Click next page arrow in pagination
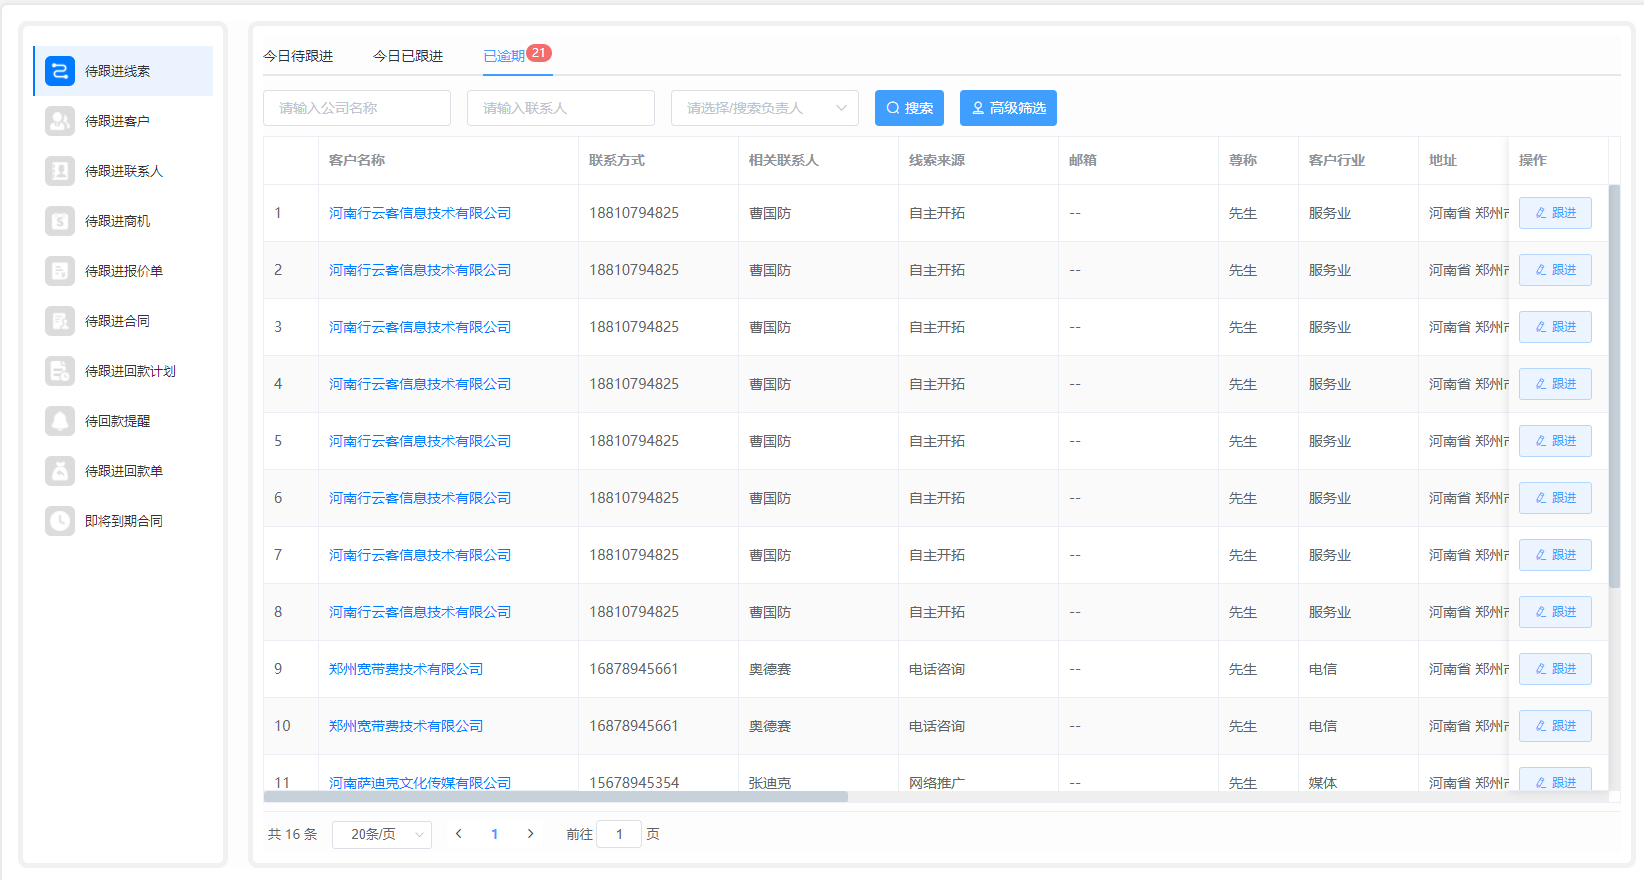1644x880 pixels. point(530,834)
